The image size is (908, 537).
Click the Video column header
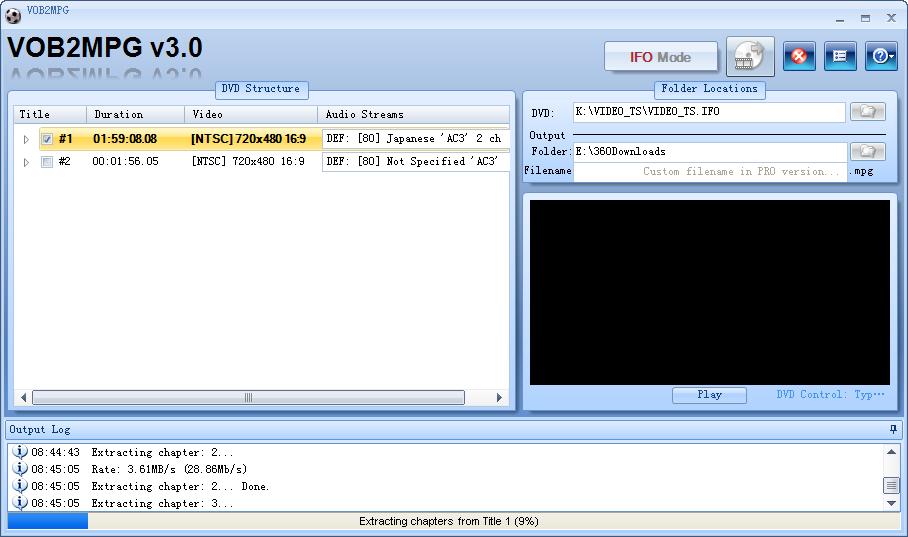click(x=251, y=114)
